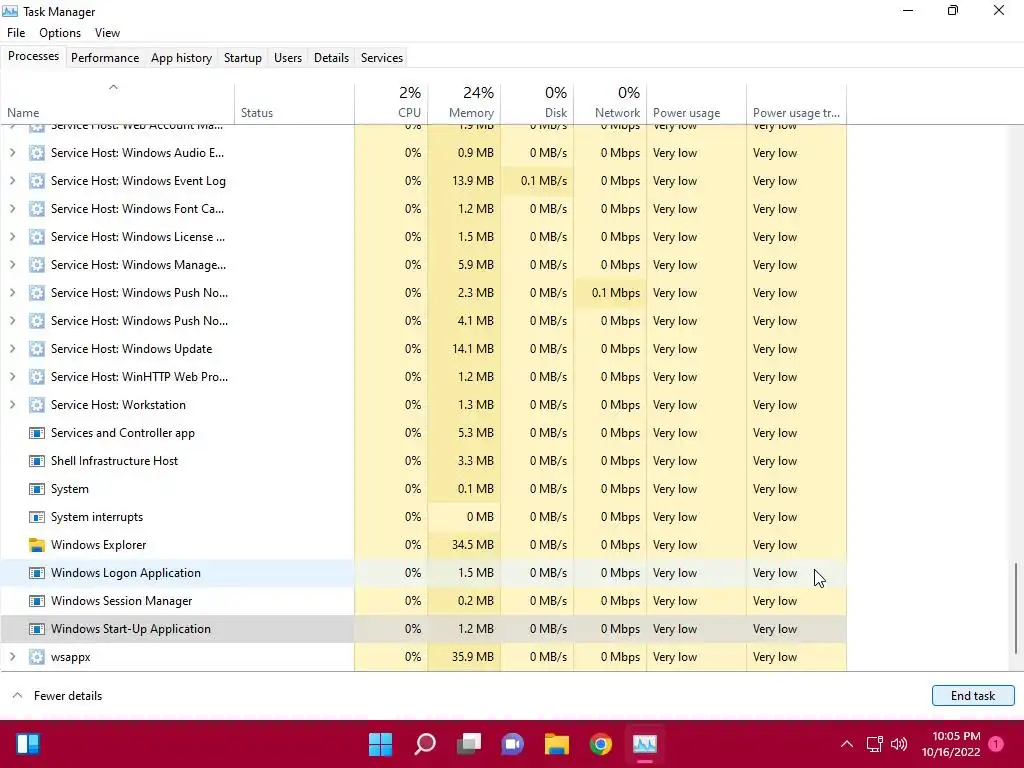Expand Service Host: Windows Manage... row
The image size is (1024, 768).
coord(12,264)
